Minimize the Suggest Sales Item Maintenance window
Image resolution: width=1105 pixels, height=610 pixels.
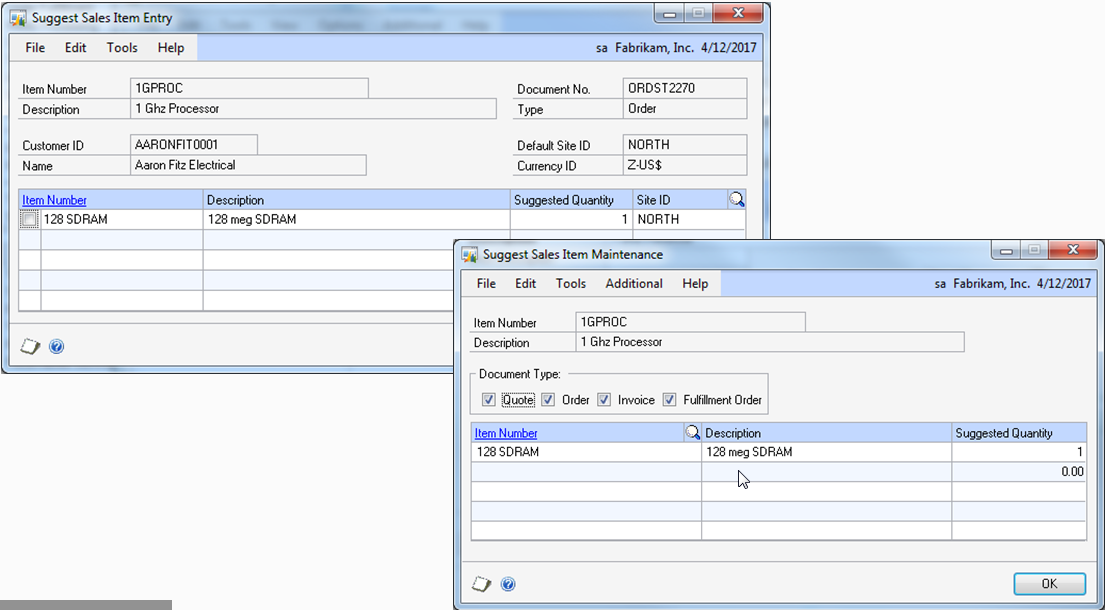[1006, 249]
